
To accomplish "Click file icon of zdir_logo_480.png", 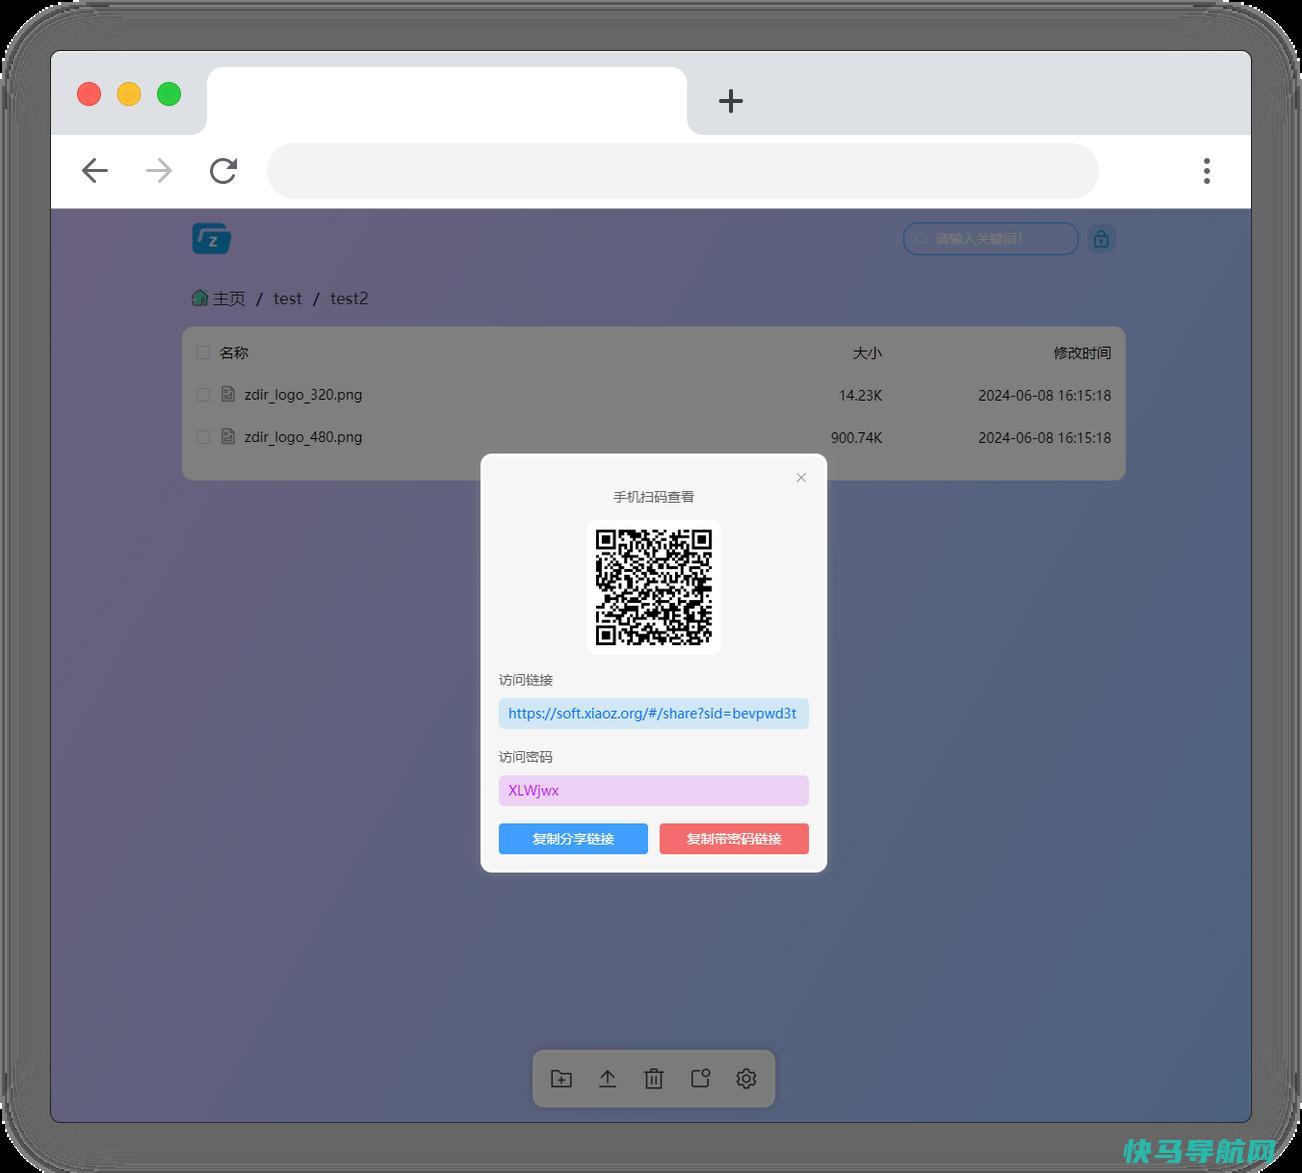I will (x=228, y=436).
